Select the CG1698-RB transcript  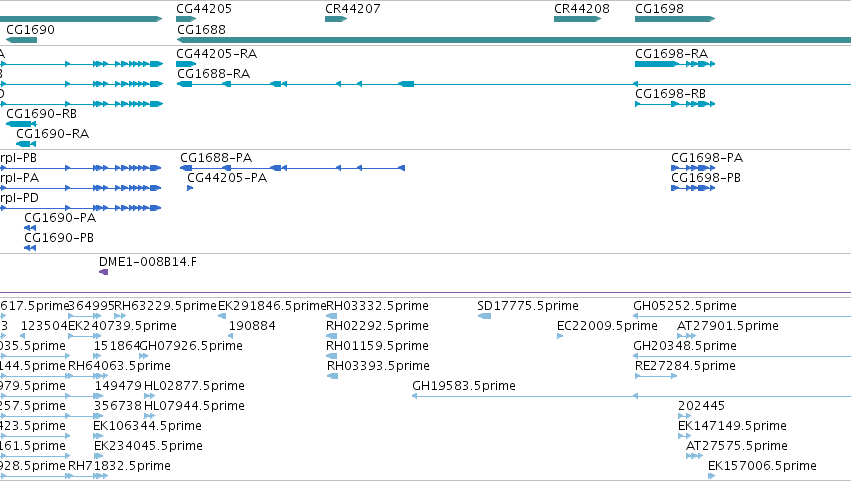click(675, 104)
